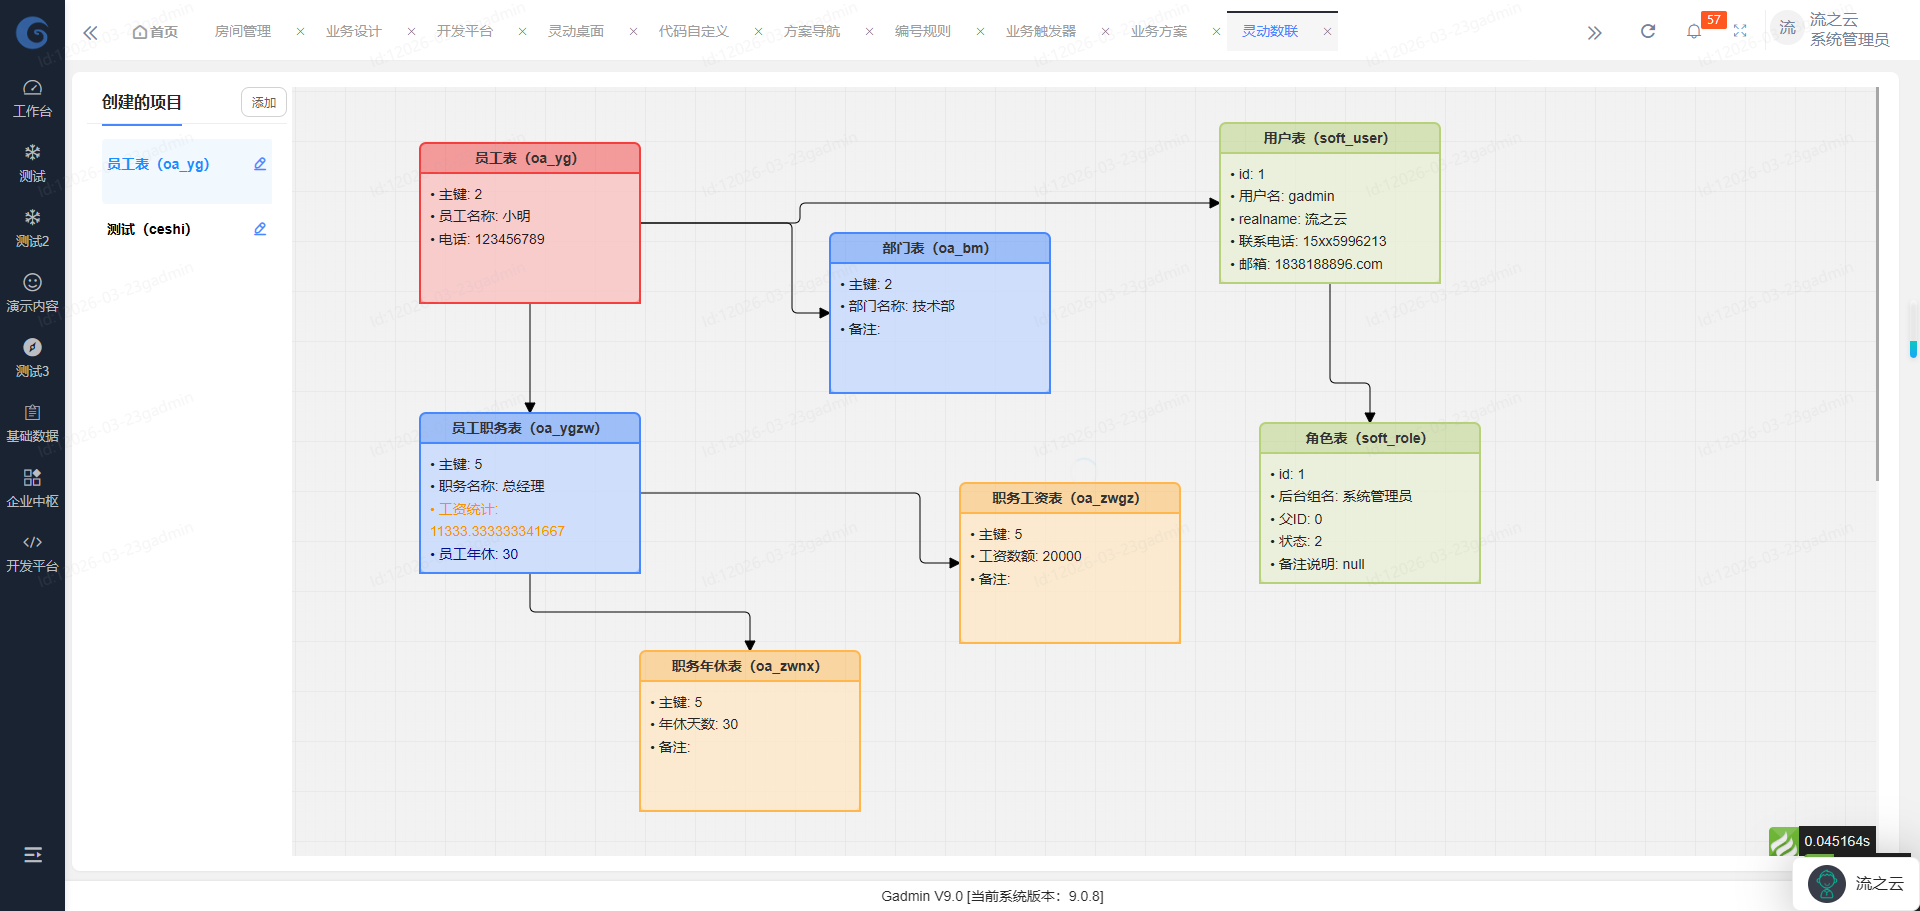The height and width of the screenshot is (911, 1920).
Task: Click the 员工表 (oa_yg) diagram node header
Action: (x=529, y=158)
